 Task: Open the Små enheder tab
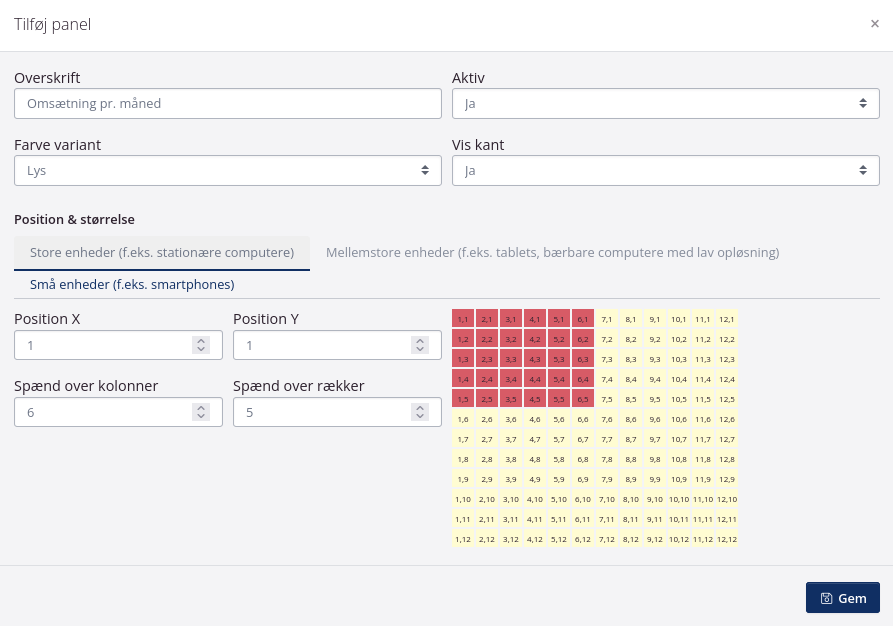(x=132, y=284)
